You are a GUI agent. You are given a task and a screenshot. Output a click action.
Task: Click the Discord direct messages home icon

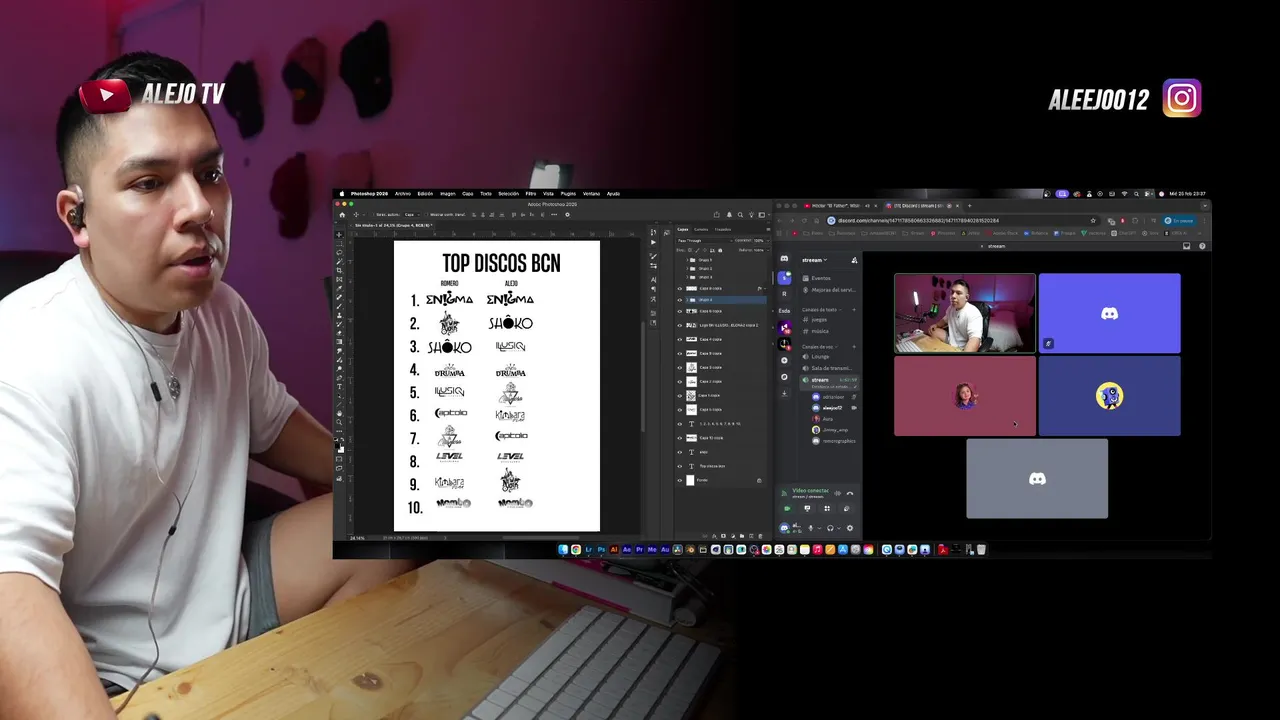[x=784, y=258]
